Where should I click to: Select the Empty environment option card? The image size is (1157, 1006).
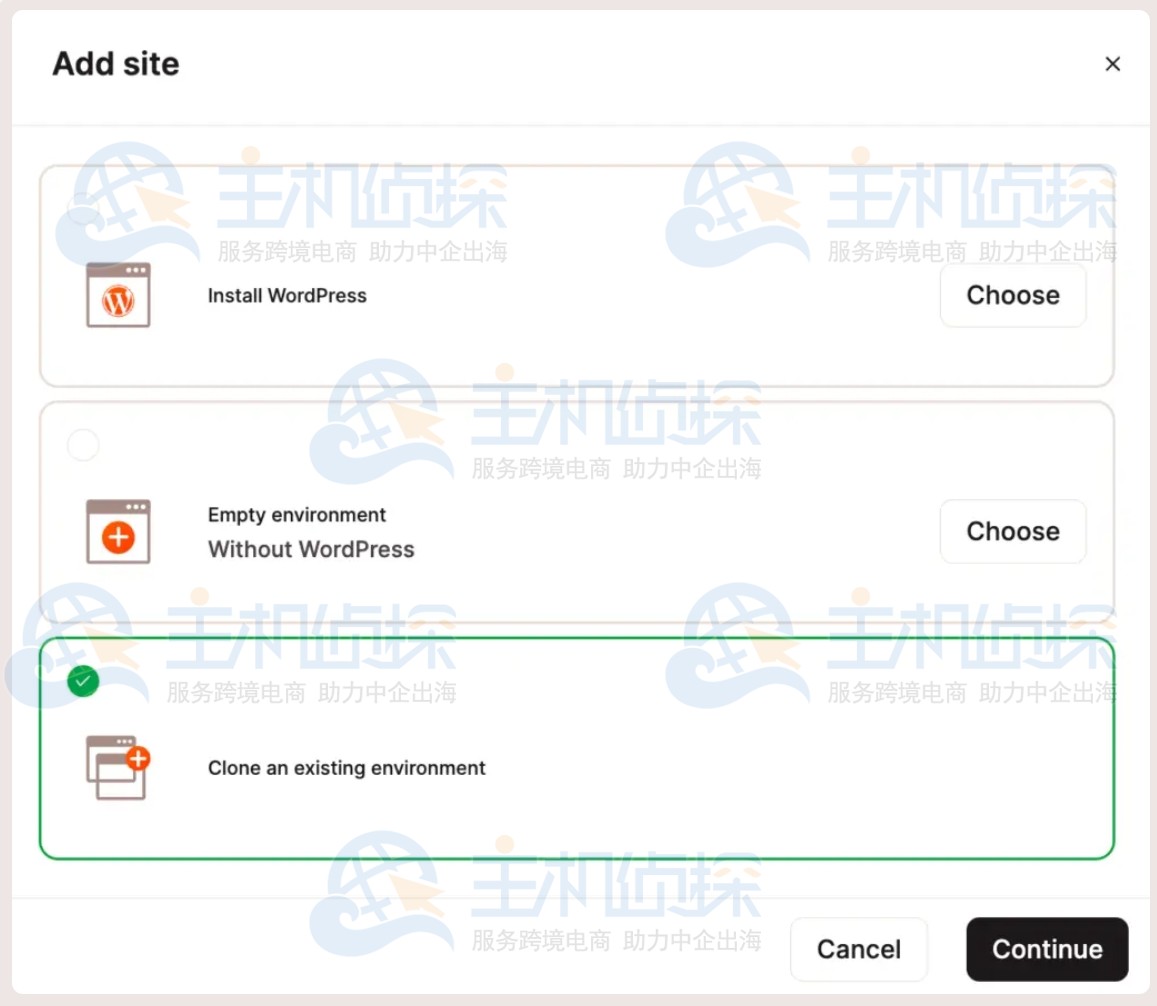click(576, 505)
